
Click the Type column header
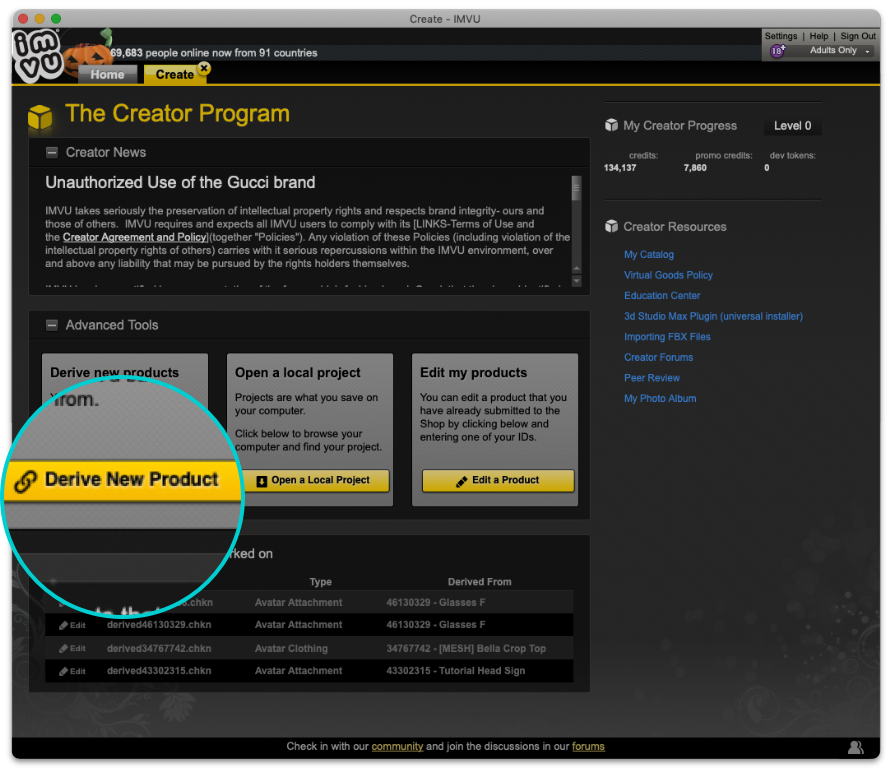coord(320,582)
